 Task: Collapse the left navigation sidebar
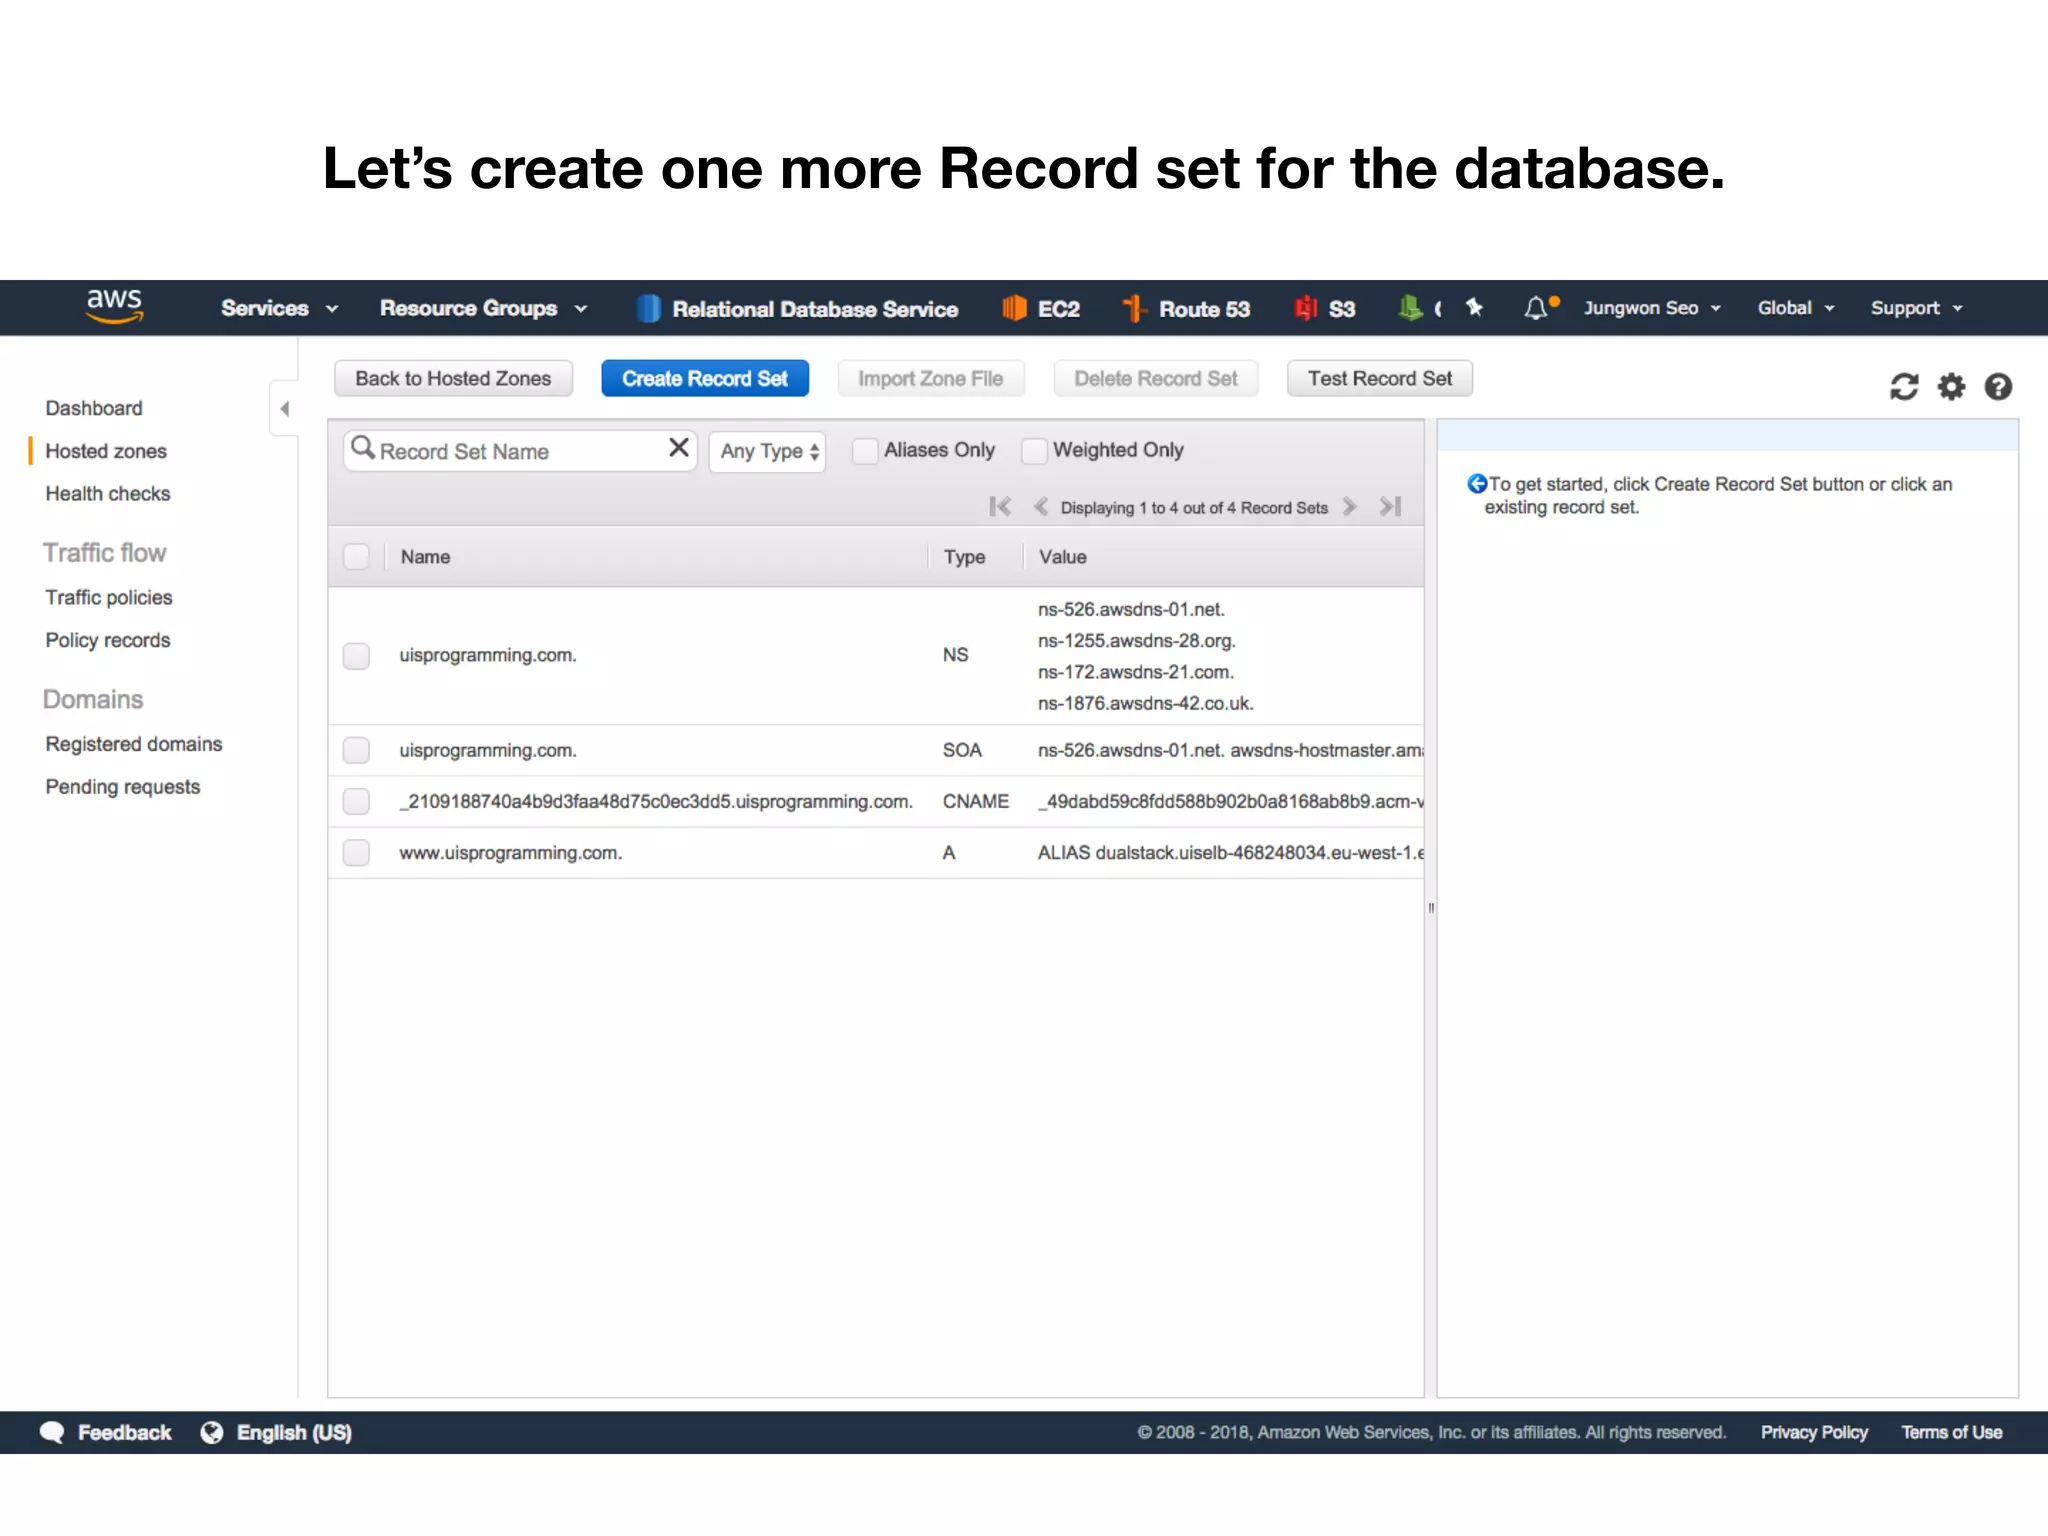tap(284, 408)
